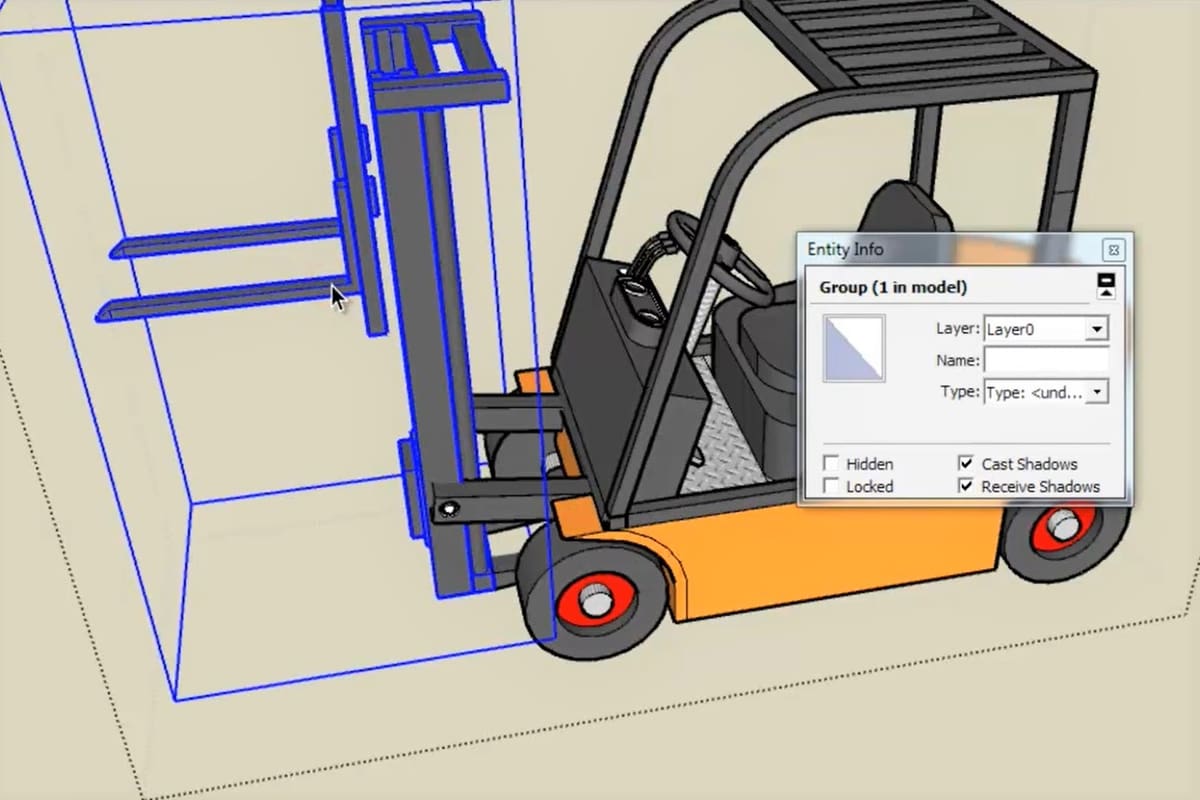Enable the Locked checkbox
The image size is (1200, 800).
pyautogui.click(x=831, y=486)
